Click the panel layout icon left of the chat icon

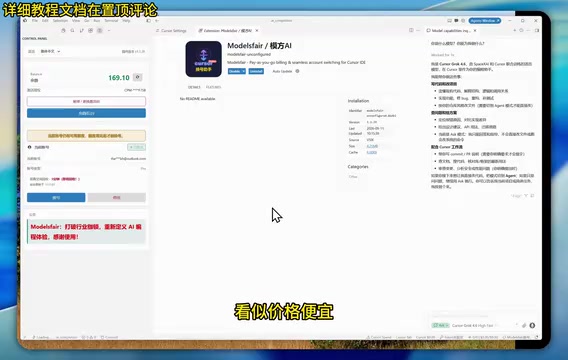click(450, 21)
